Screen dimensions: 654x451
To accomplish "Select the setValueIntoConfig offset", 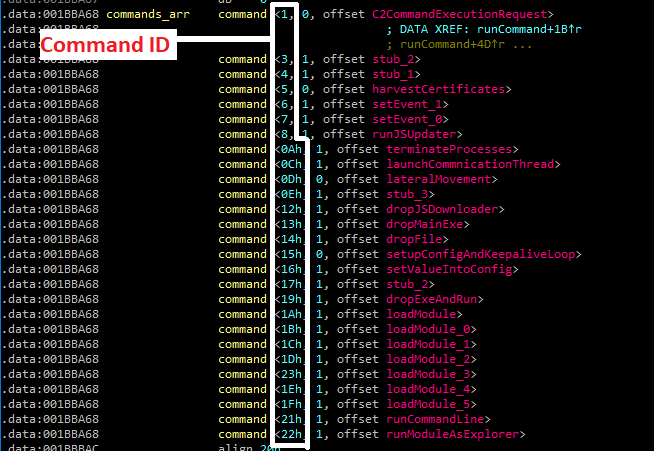I will [x=449, y=270].
